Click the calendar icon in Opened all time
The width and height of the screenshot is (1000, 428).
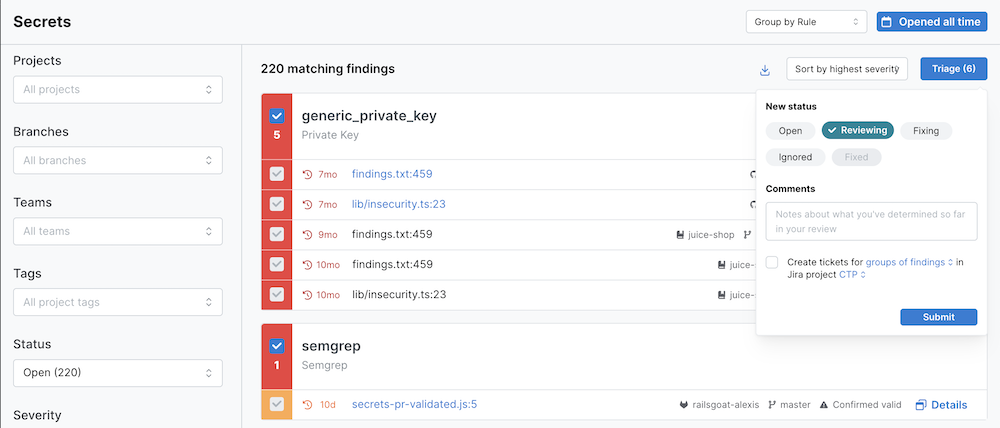[887, 22]
